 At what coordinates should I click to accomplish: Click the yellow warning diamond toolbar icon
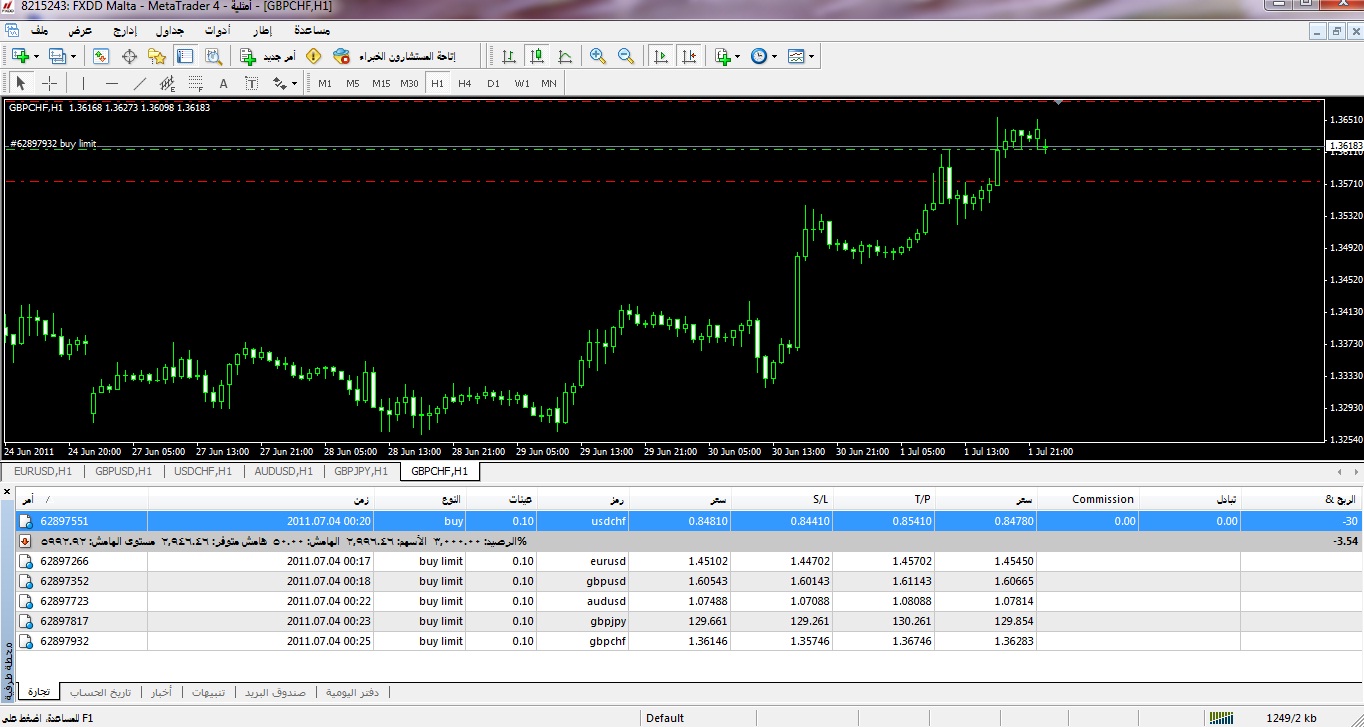pos(313,57)
